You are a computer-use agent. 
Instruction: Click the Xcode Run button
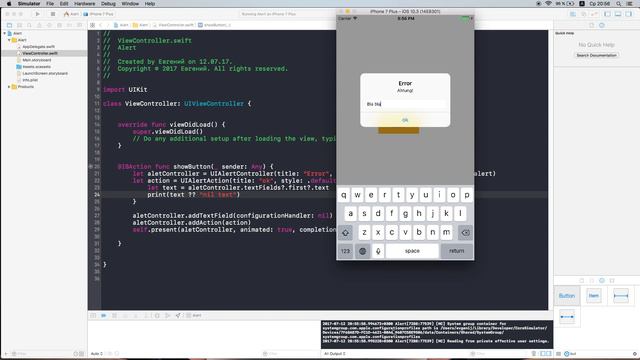click(38, 14)
